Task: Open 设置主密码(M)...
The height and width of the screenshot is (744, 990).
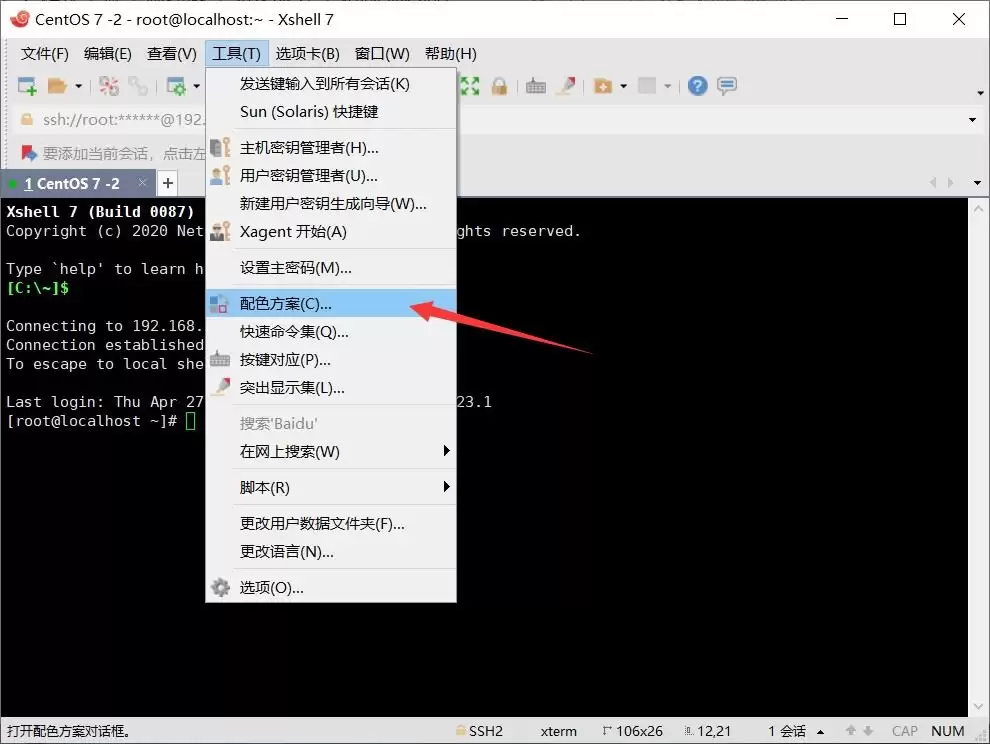Action: [x=331, y=268]
